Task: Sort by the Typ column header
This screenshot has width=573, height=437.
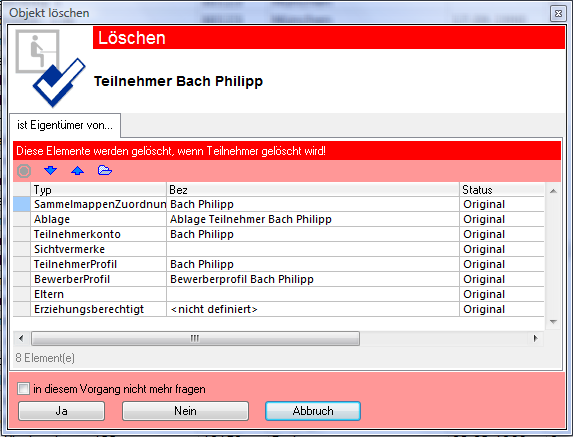Action: pyautogui.click(x=98, y=190)
